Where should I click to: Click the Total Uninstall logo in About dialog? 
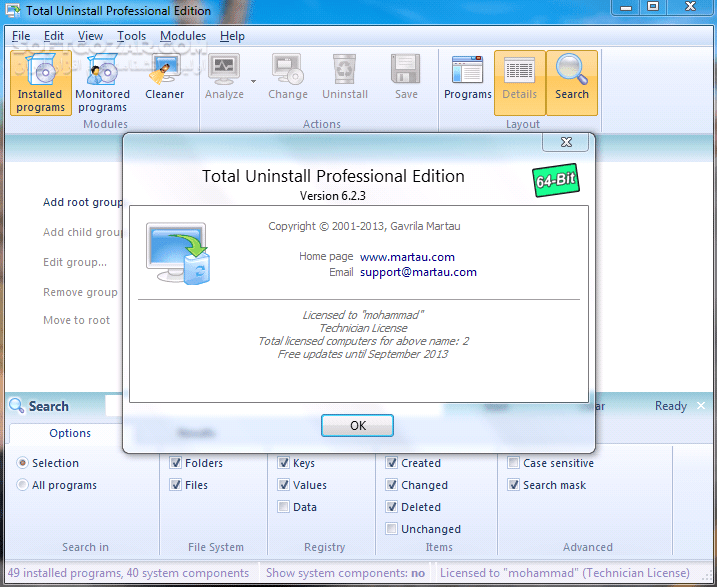[178, 253]
